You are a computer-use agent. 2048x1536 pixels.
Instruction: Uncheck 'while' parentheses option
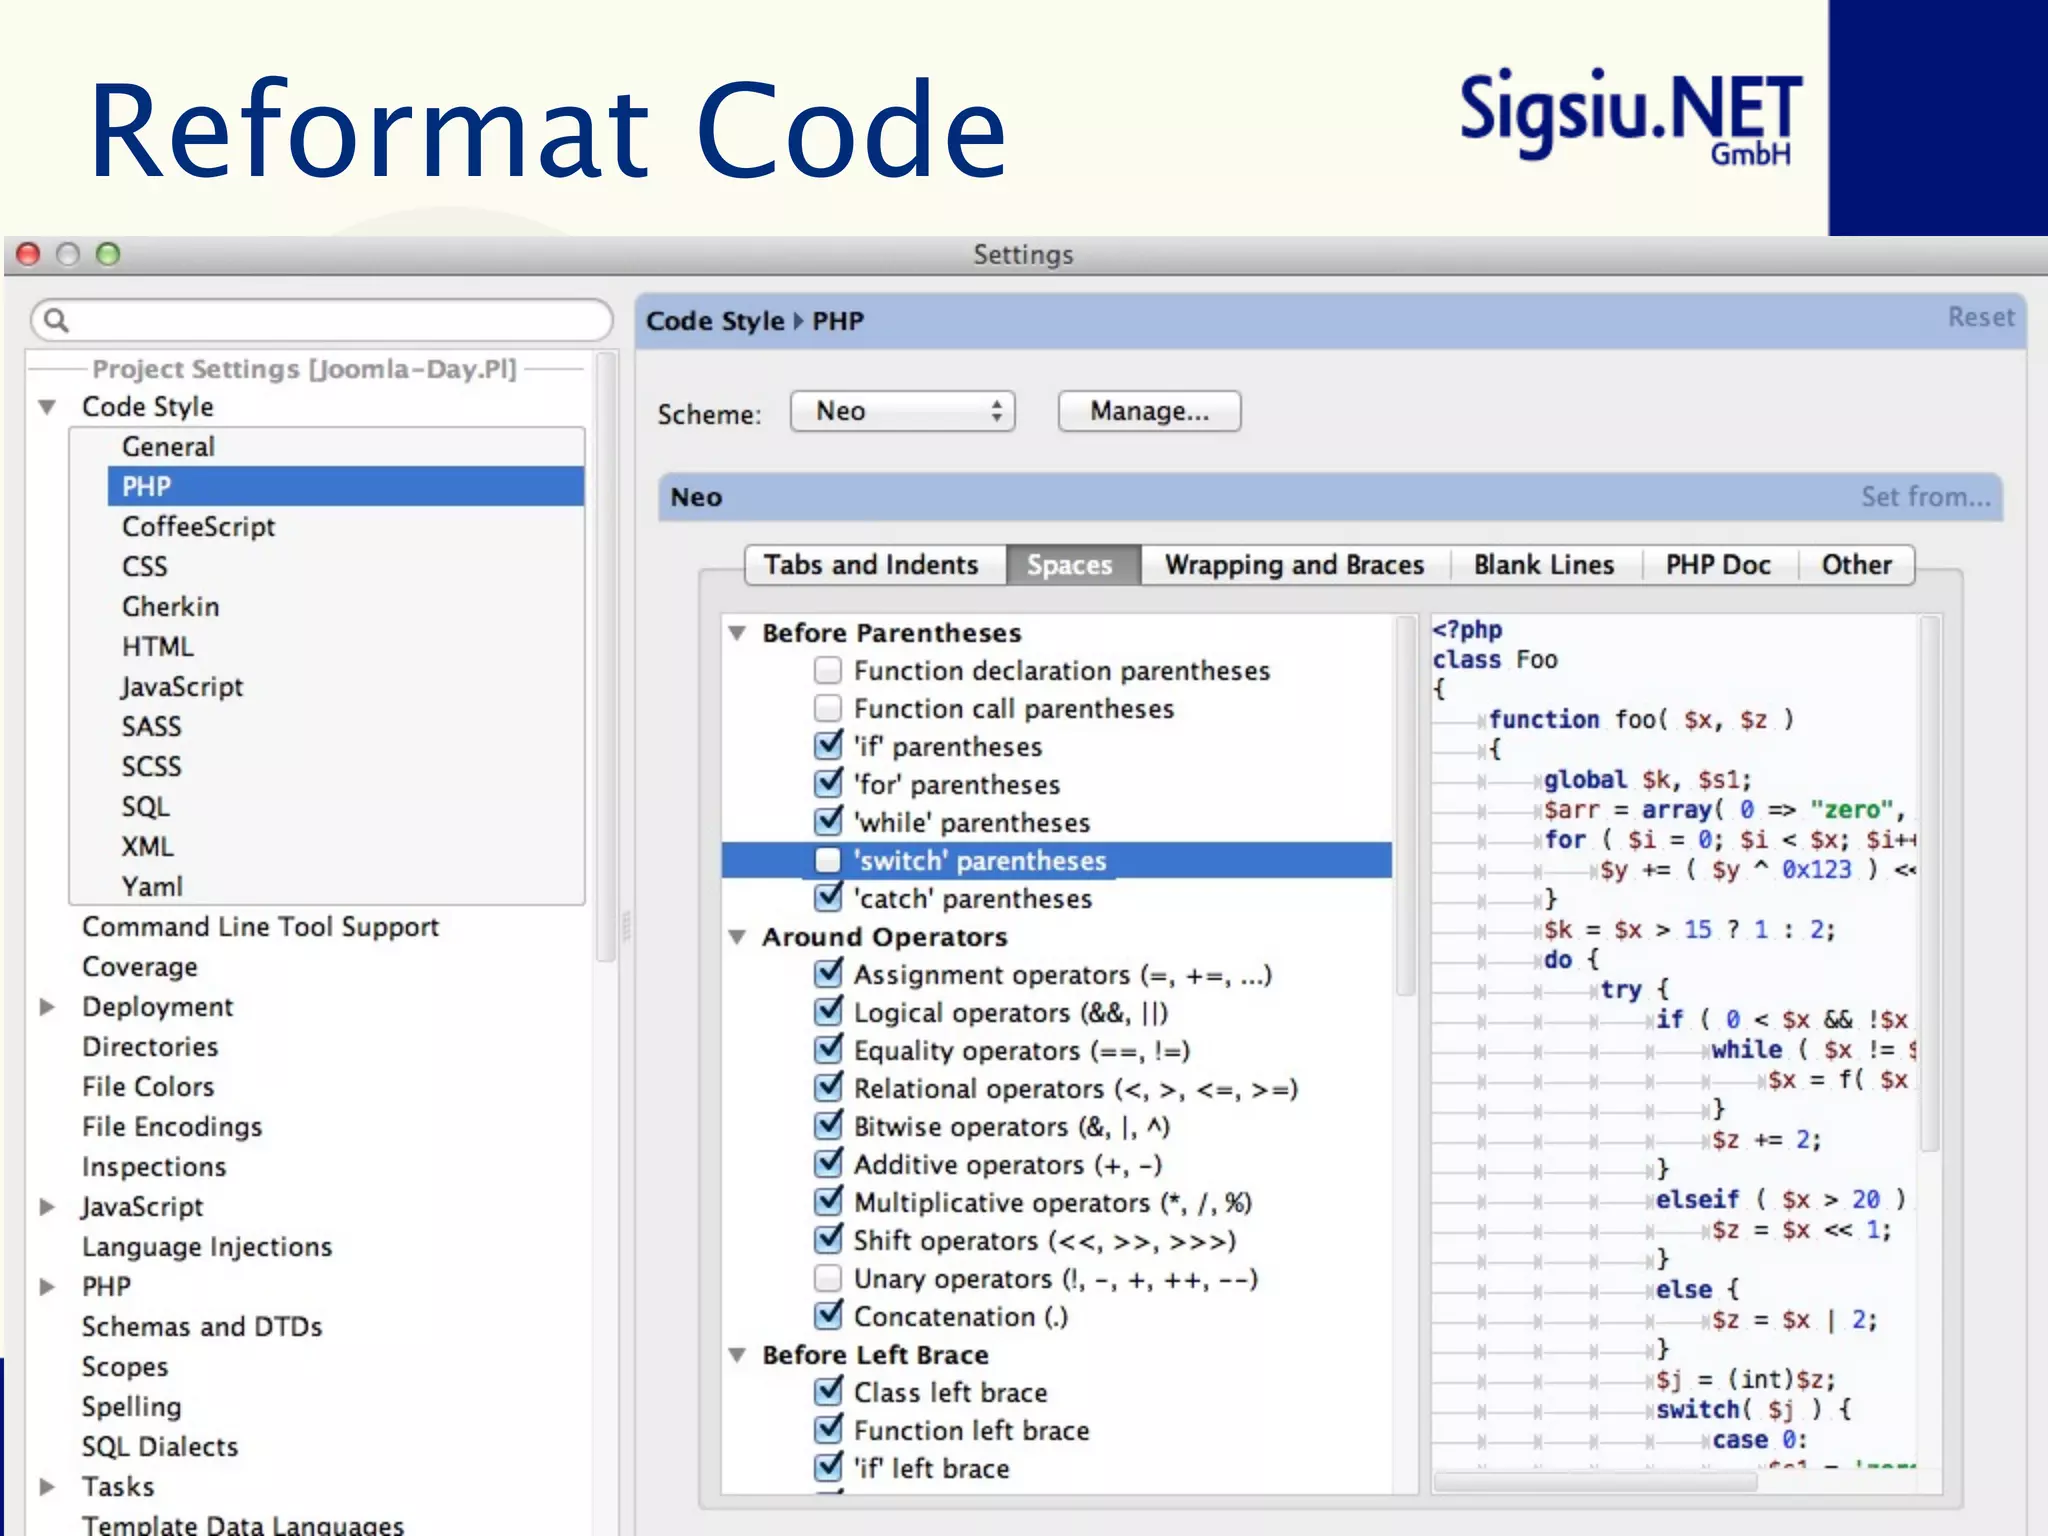click(x=828, y=822)
